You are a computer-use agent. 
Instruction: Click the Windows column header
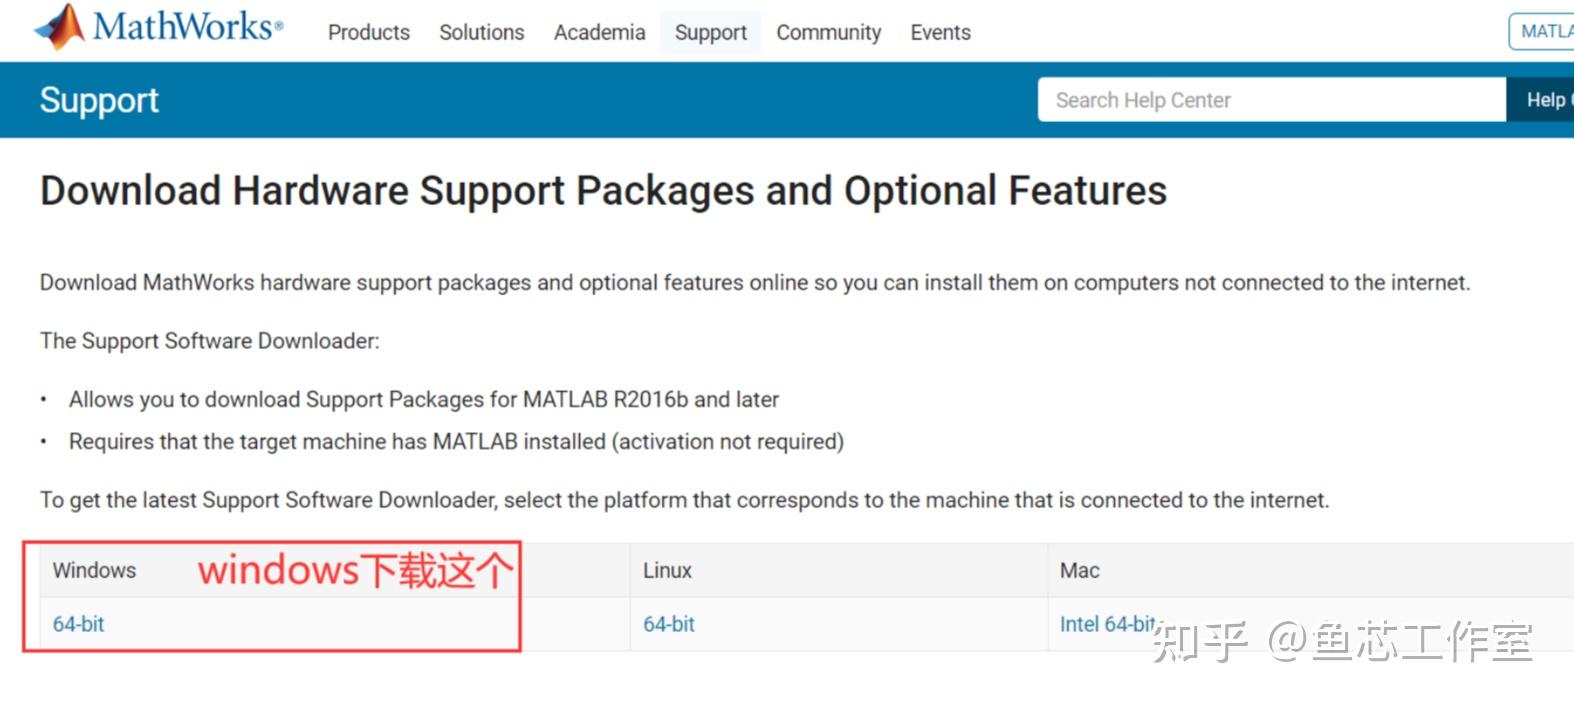tap(94, 570)
